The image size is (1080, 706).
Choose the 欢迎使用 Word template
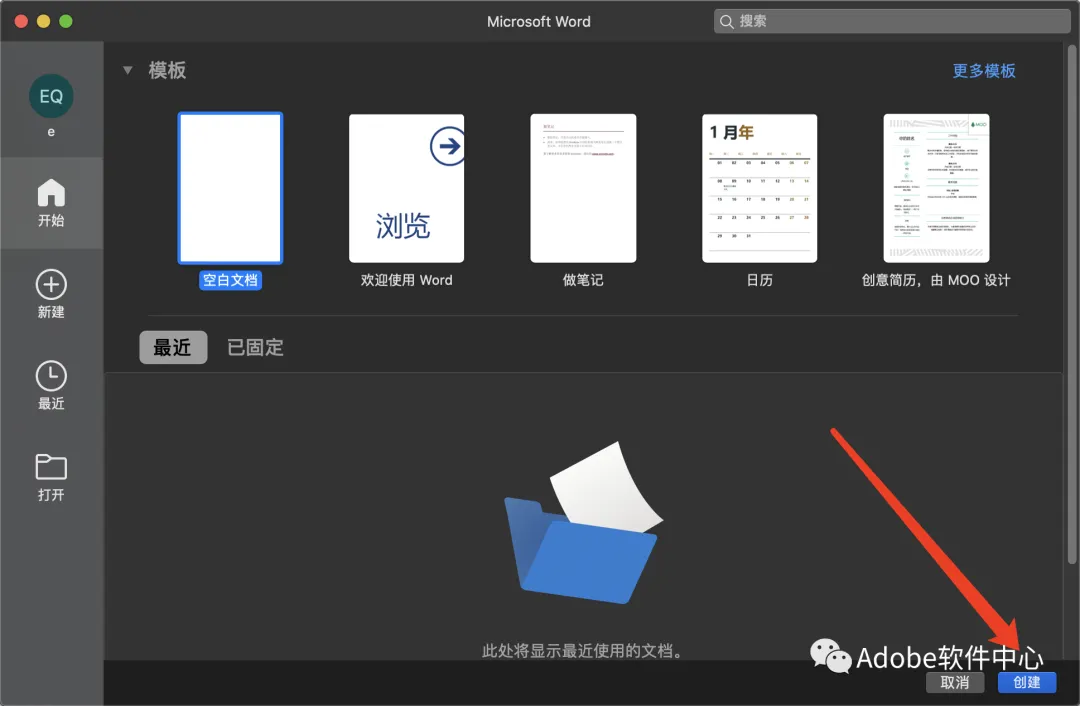406,188
